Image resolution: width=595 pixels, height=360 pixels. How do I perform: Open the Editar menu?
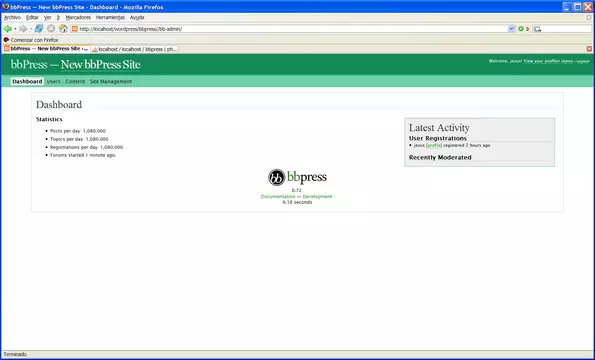[32, 17]
